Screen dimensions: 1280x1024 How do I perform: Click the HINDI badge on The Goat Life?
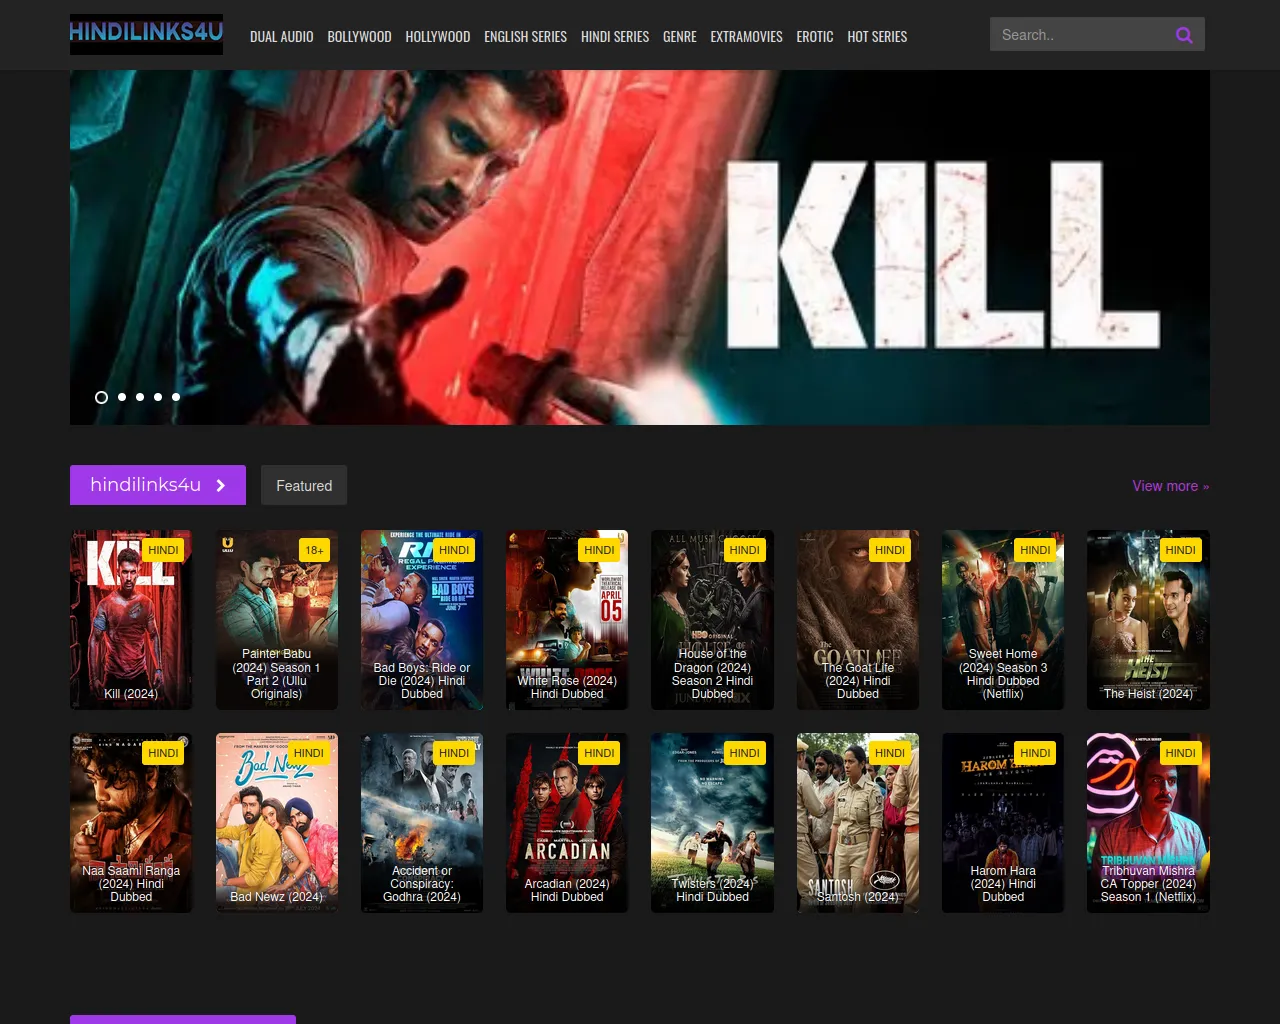[890, 550]
